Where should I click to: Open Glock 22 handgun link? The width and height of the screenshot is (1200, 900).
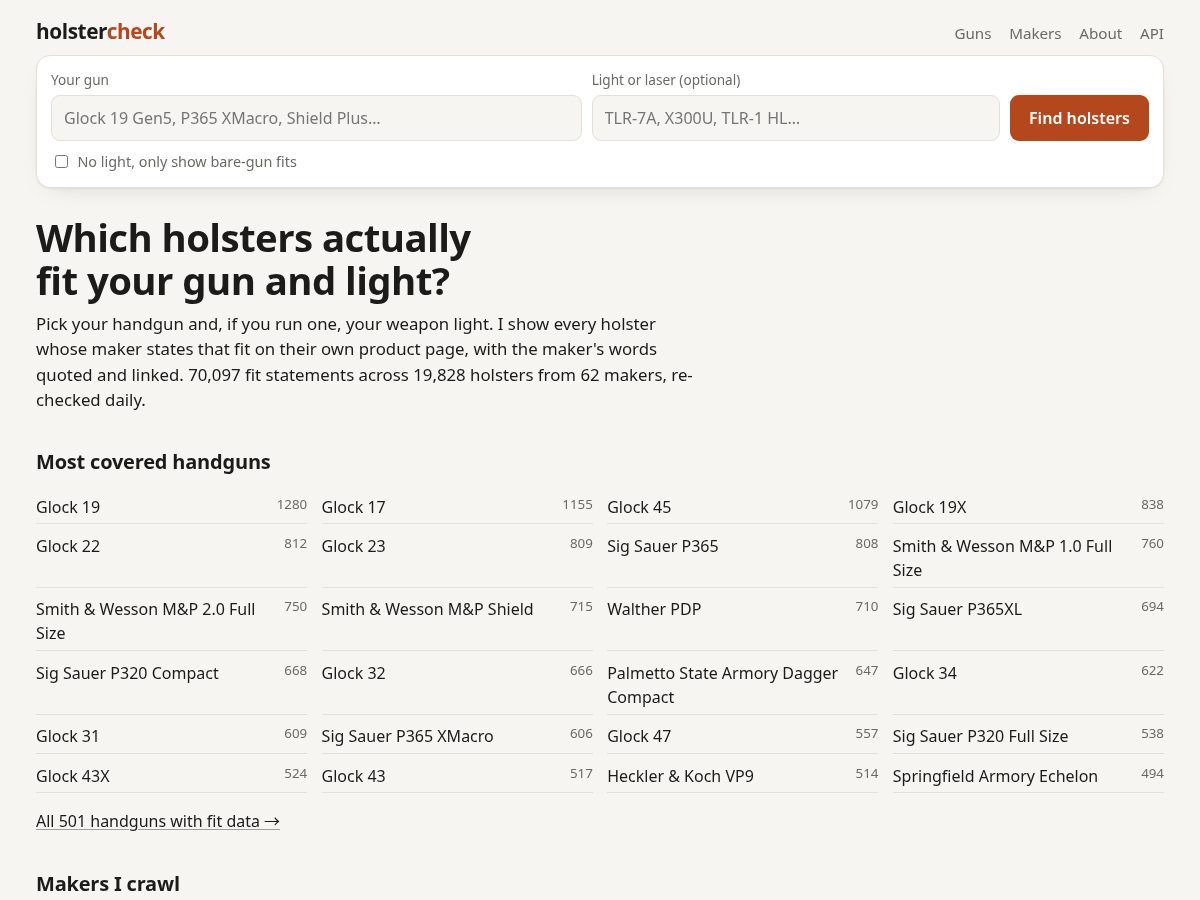[68, 546]
